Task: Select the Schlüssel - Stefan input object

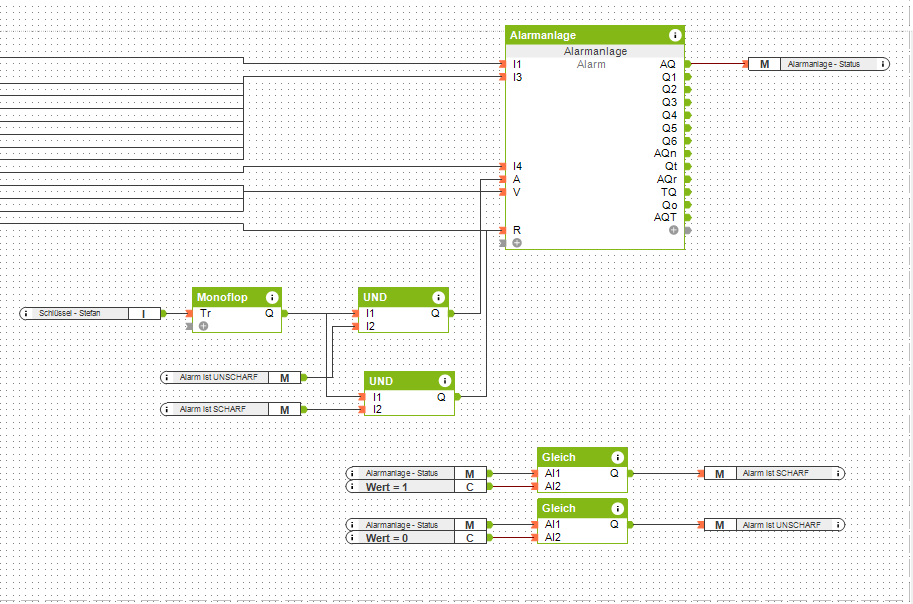Action: [90, 314]
